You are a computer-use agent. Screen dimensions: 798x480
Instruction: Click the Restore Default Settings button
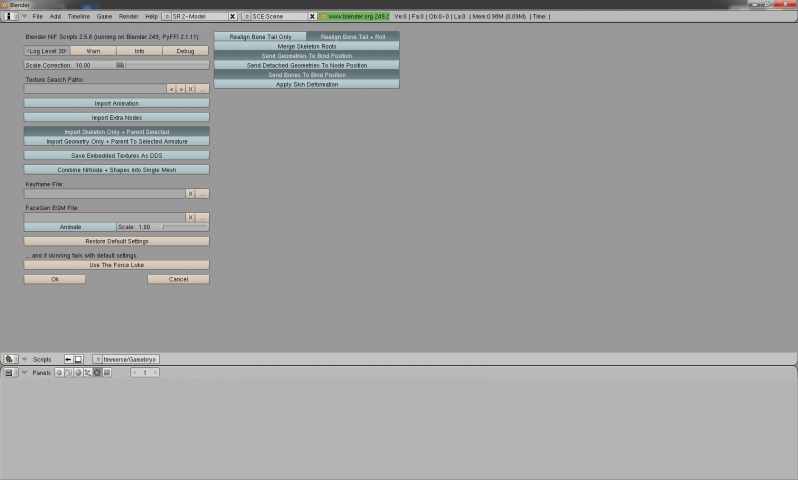coord(117,241)
